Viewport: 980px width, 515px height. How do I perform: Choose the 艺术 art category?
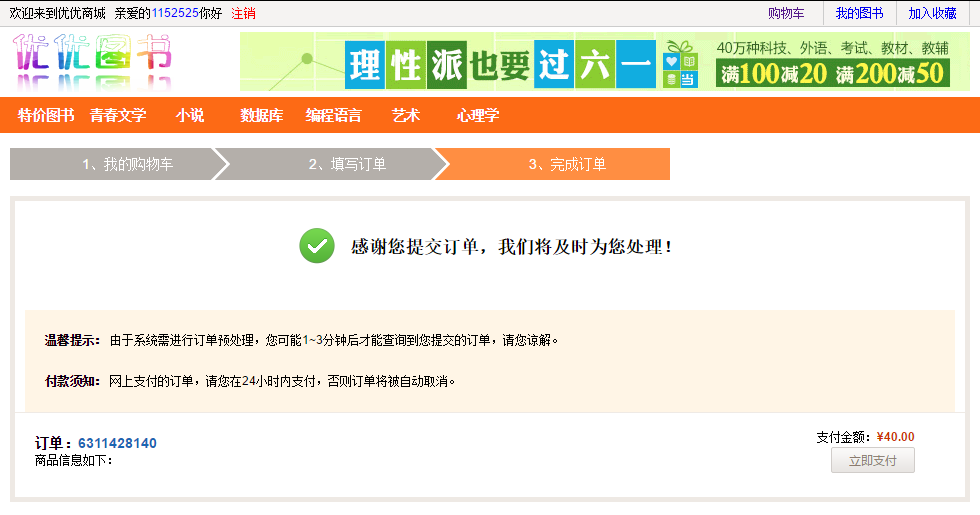point(406,115)
